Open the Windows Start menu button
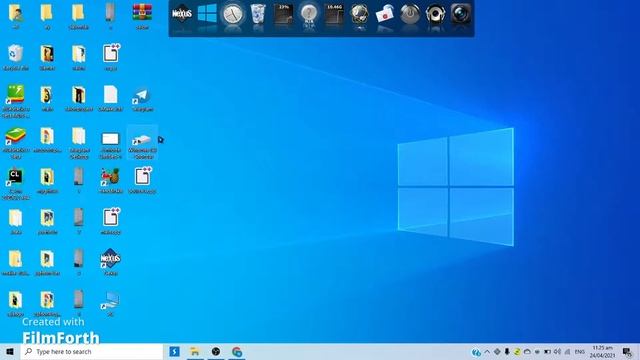Viewport: 640px width, 360px height. click(10, 351)
